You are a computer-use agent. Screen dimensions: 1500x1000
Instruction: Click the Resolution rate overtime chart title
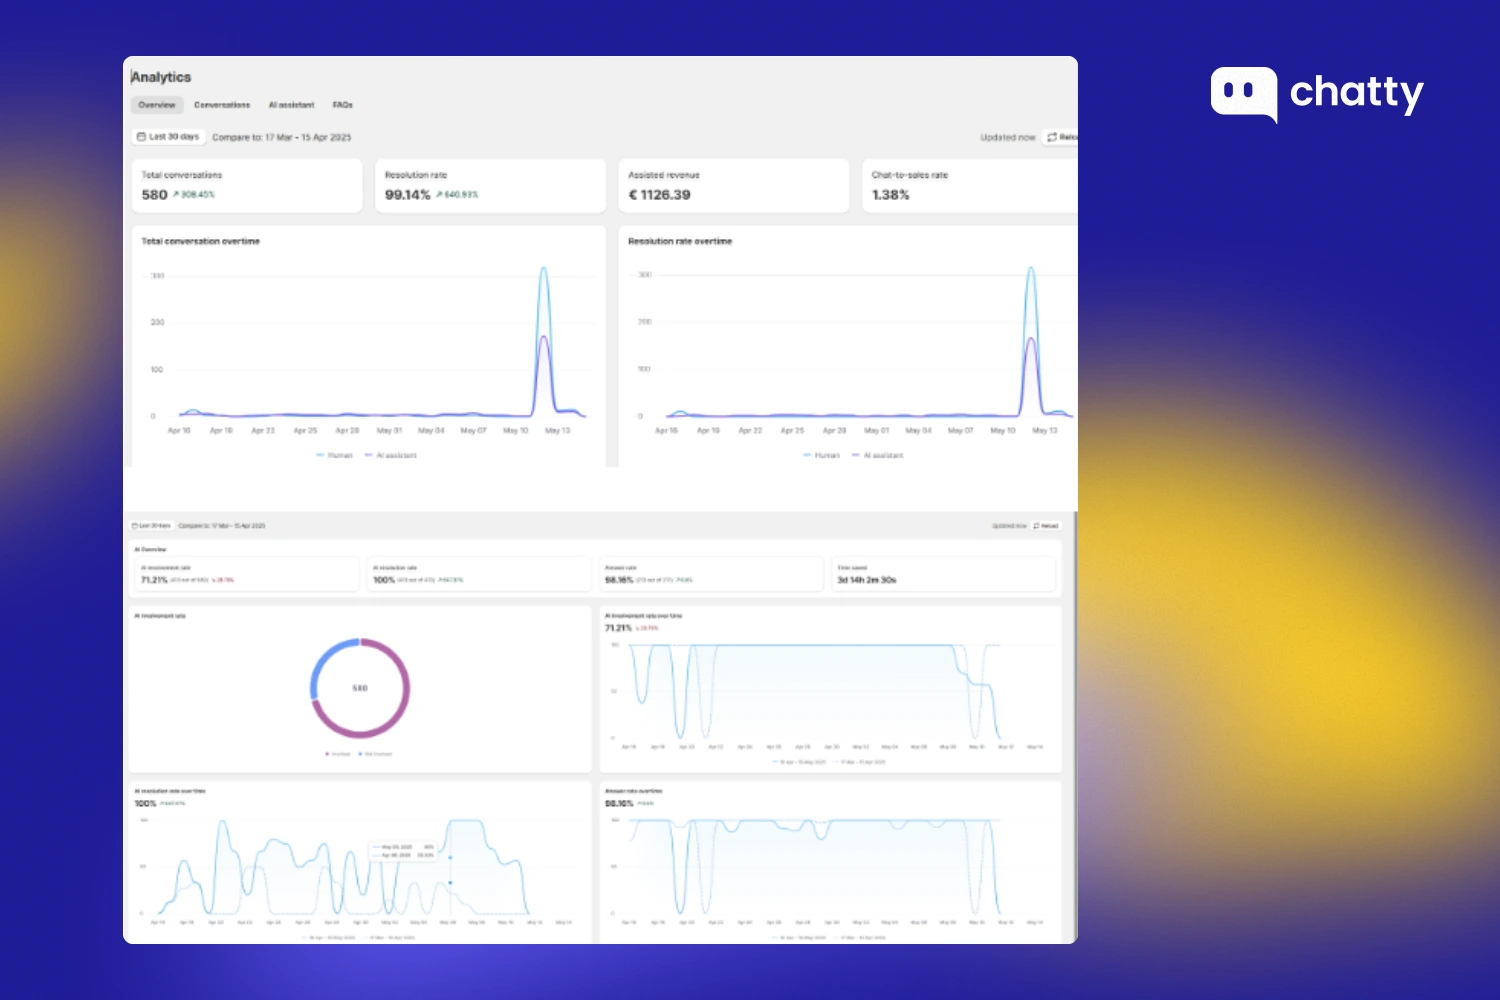pyautogui.click(x=680, y=242)
